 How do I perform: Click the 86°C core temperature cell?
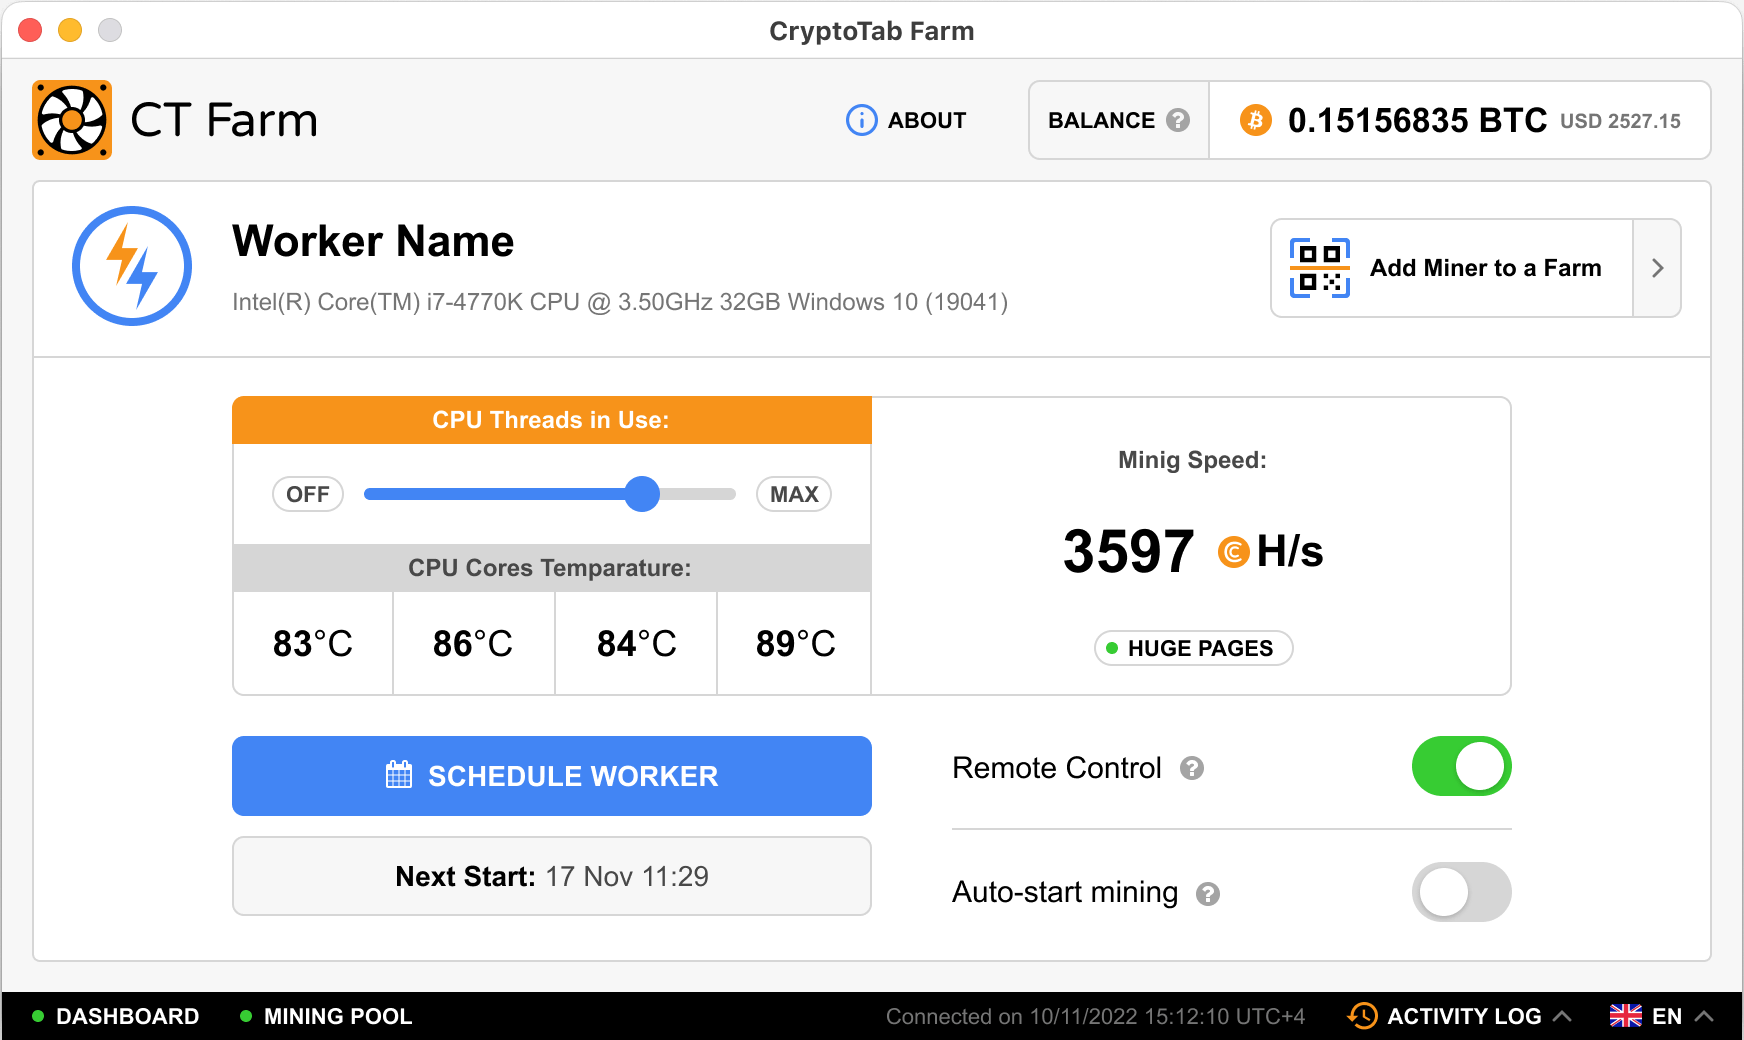(474, 643)
